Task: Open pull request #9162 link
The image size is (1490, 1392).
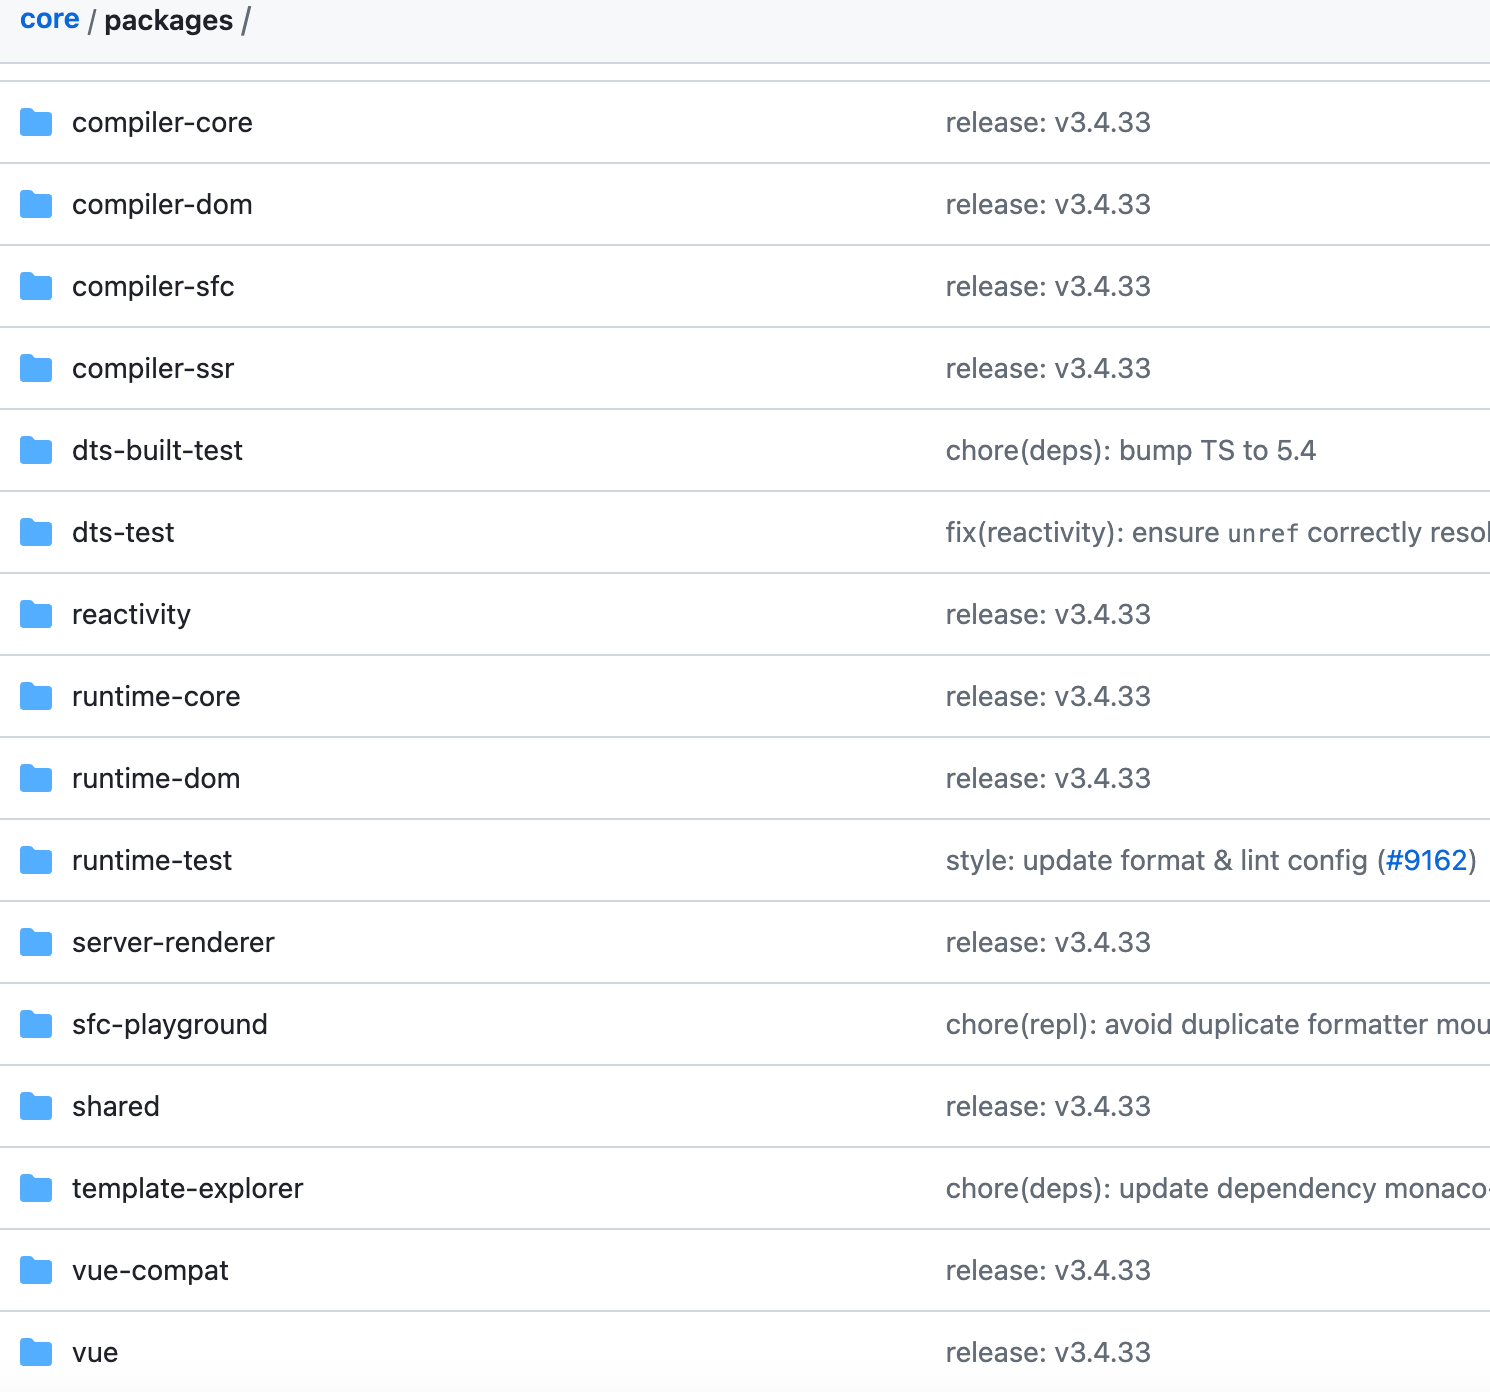Action: [1426, 861]
